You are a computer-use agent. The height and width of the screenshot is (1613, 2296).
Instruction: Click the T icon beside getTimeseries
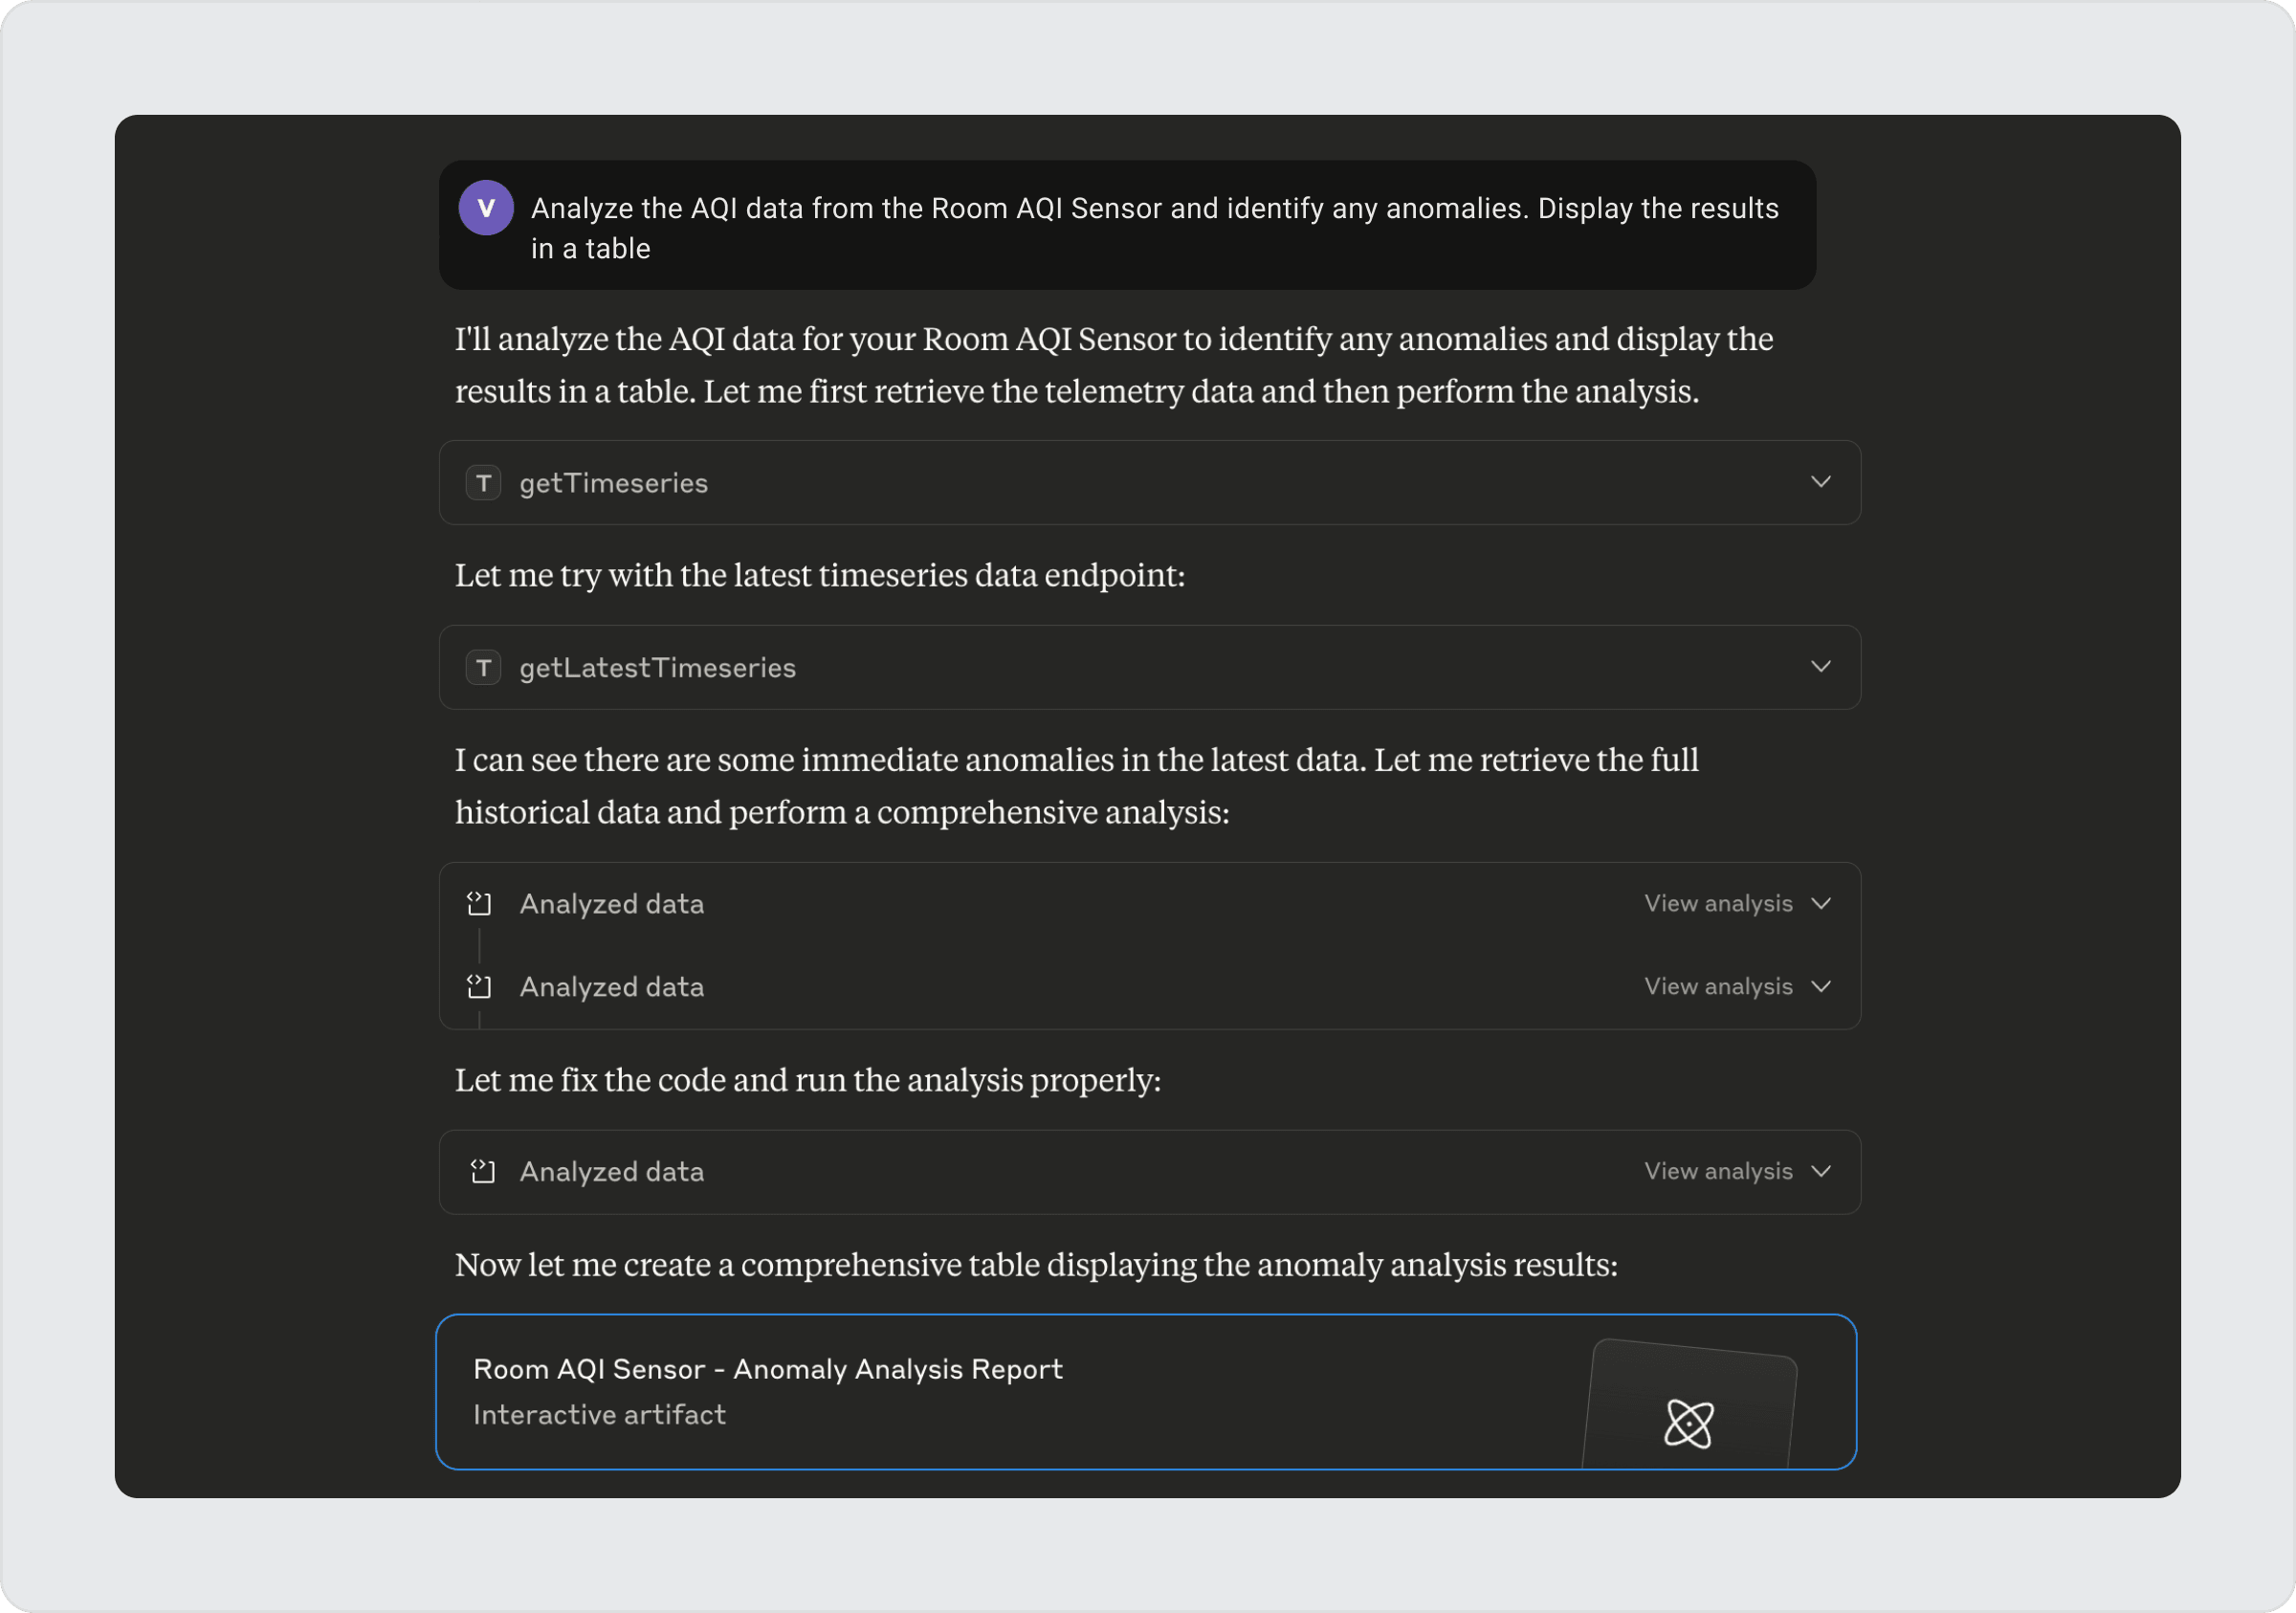click(x=483, y=483)
